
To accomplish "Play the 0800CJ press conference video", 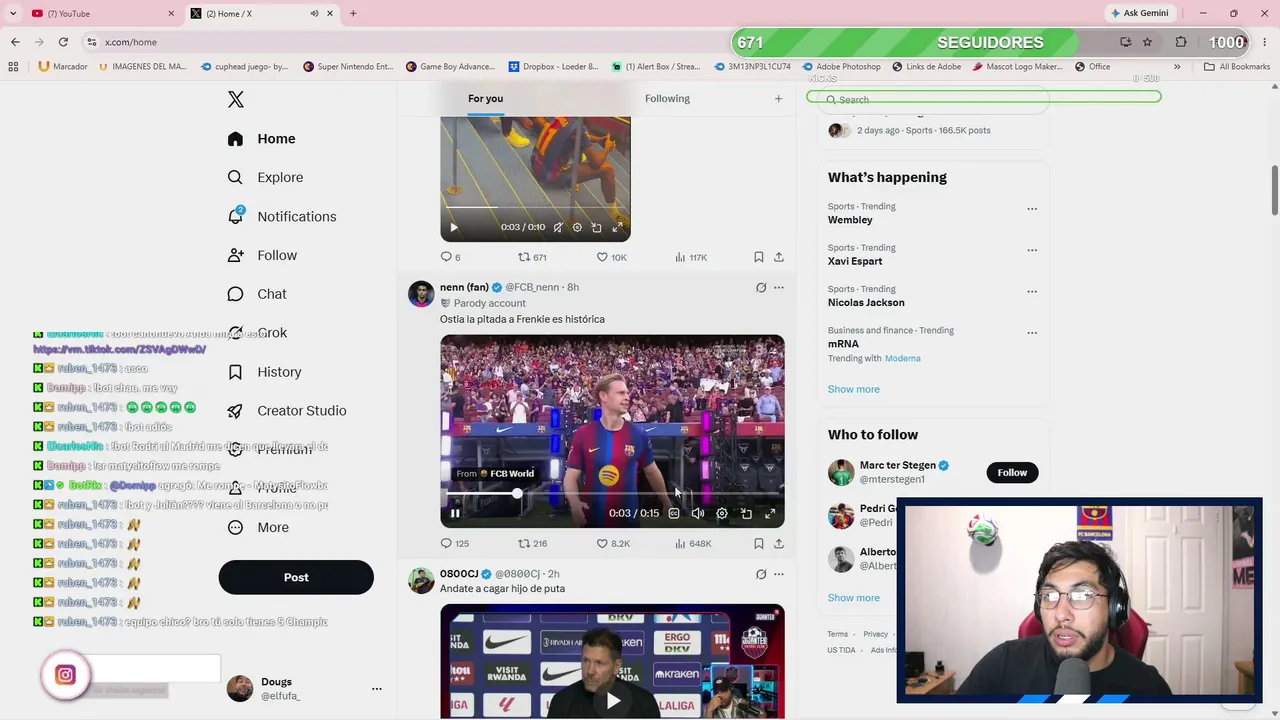I will 613,701.
